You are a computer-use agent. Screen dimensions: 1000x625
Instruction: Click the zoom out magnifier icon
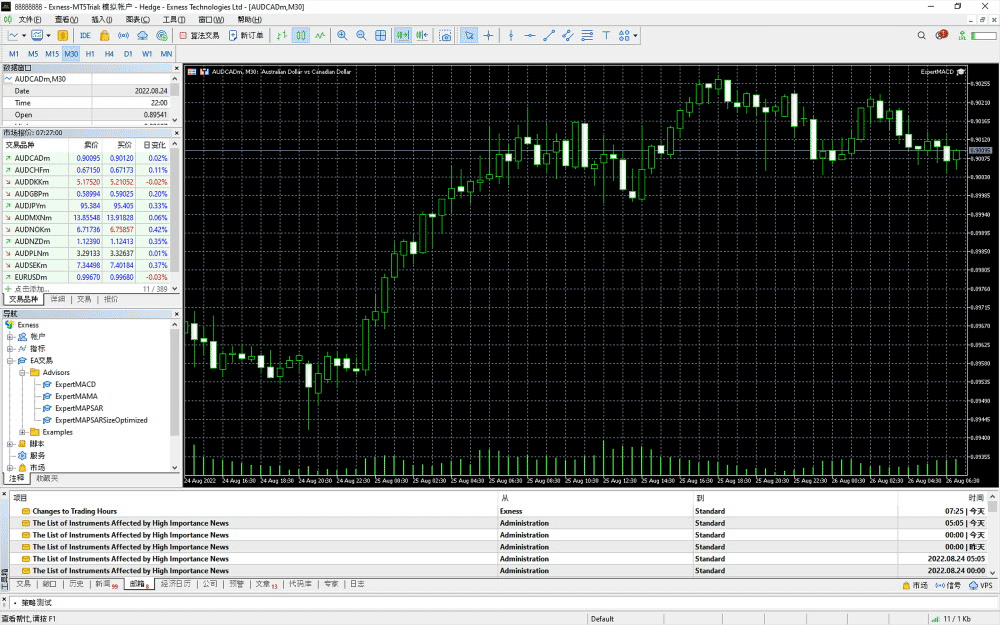click(x=361, y=36)
